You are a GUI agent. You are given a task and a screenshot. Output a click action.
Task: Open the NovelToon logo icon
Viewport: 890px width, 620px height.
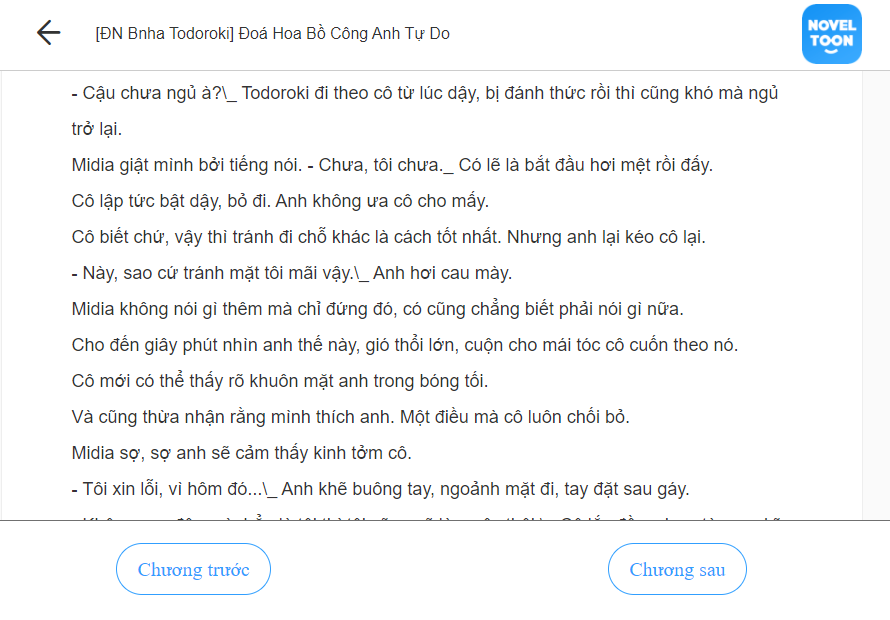pyautogui.click(x=832, y=34)
